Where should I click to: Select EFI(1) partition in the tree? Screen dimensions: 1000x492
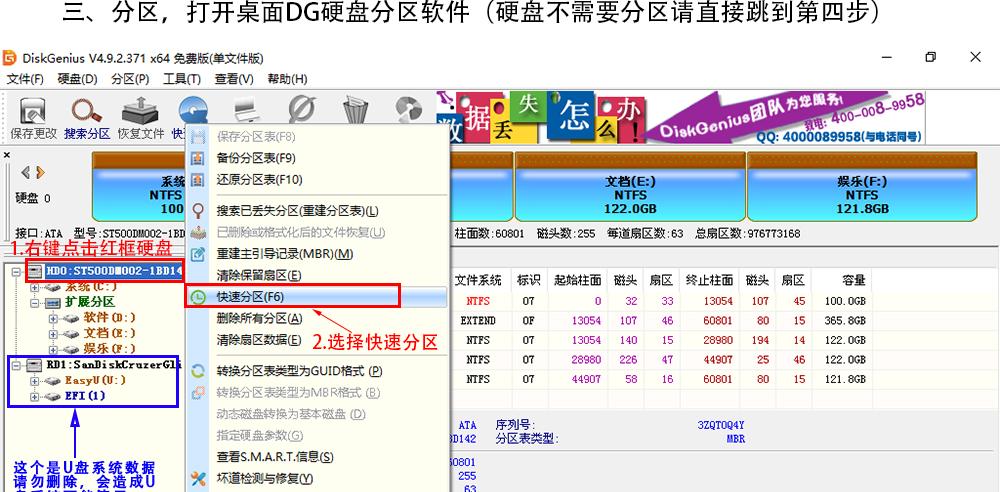[x=85, y=396]
